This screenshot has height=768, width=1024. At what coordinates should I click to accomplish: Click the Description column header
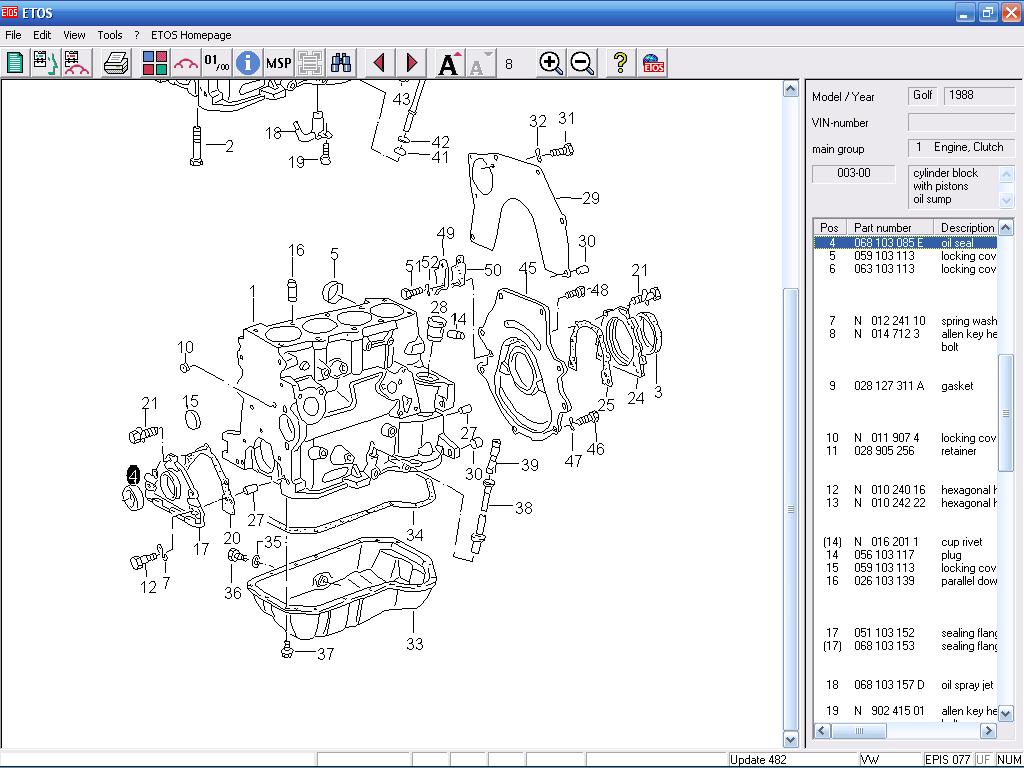[x=967, y=227]
